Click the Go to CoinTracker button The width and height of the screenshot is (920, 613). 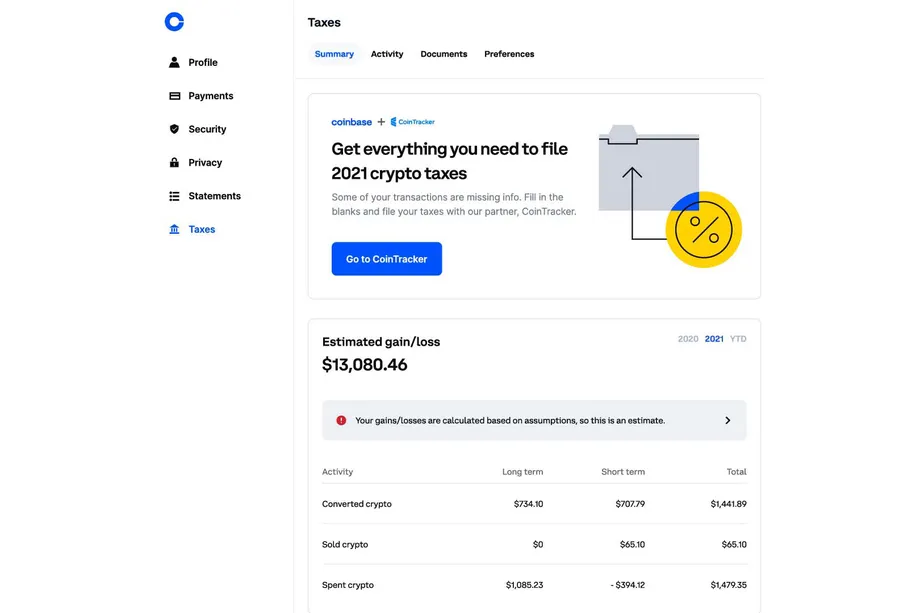(386, 259)
